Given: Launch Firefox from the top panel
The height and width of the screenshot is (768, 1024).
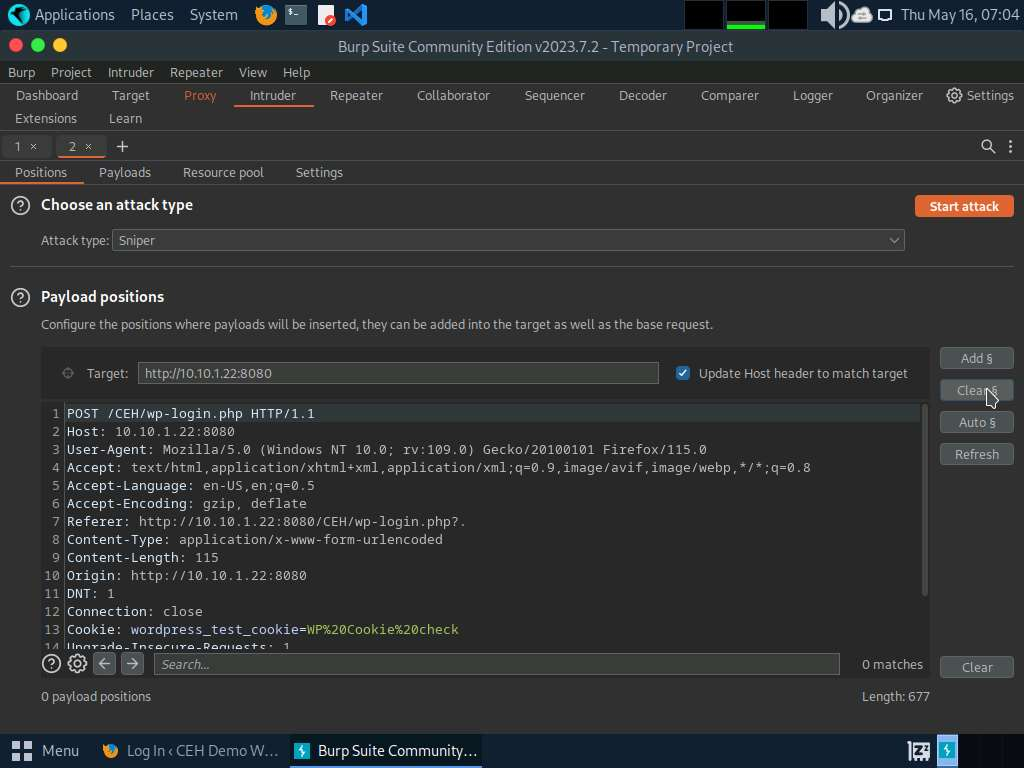Looking at the screenshot, I should pyautogui.click(x=265, y=15).
